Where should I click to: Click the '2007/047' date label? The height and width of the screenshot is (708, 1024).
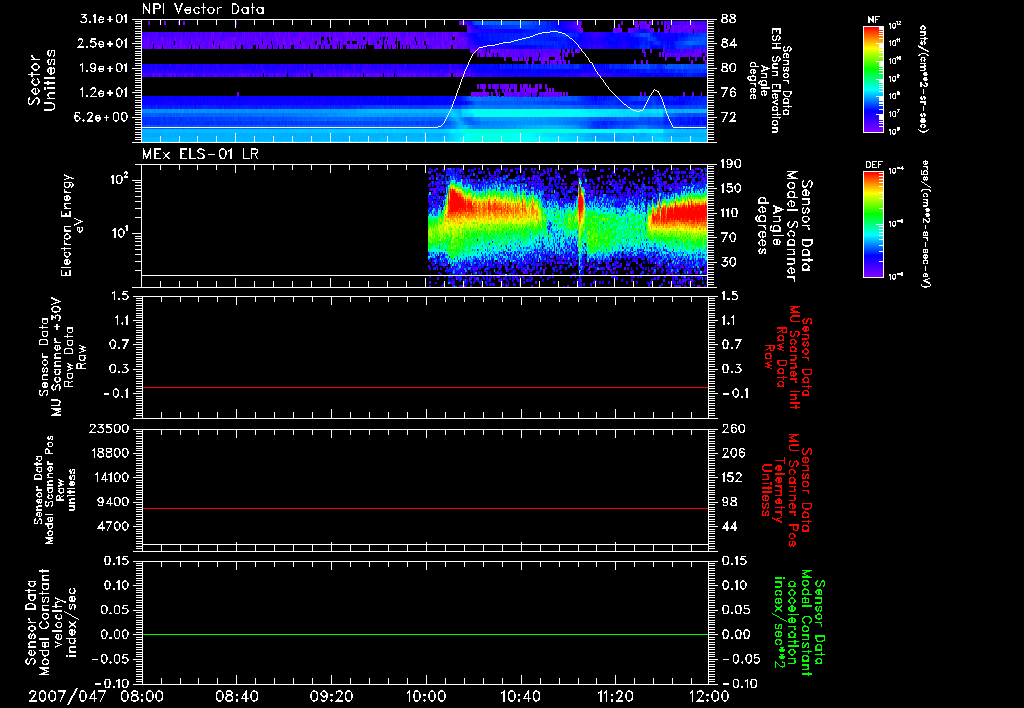[67, 696]
